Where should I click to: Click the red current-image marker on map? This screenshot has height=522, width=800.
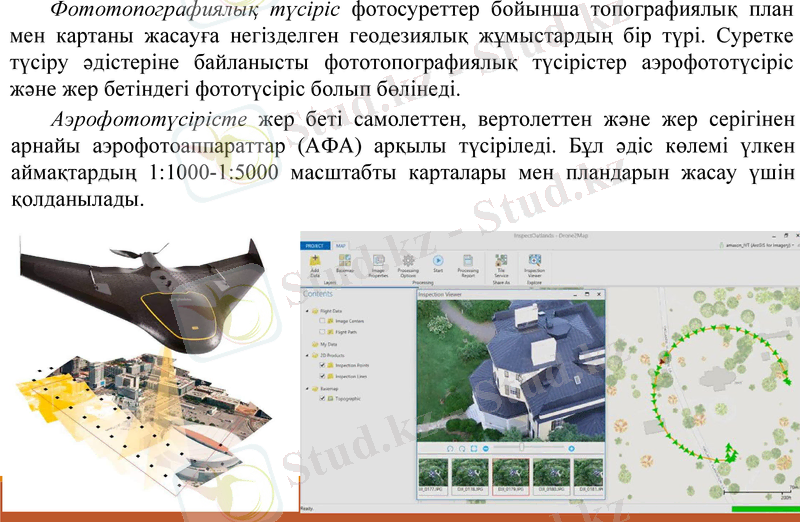[x=662, y=361]
